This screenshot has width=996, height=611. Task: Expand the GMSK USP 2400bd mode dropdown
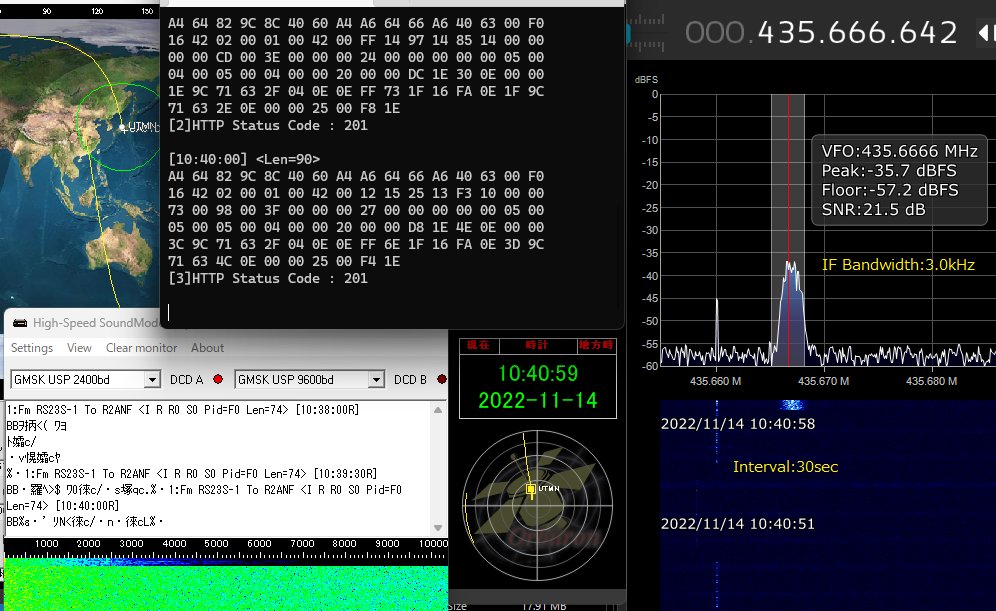tap(152, 380)
